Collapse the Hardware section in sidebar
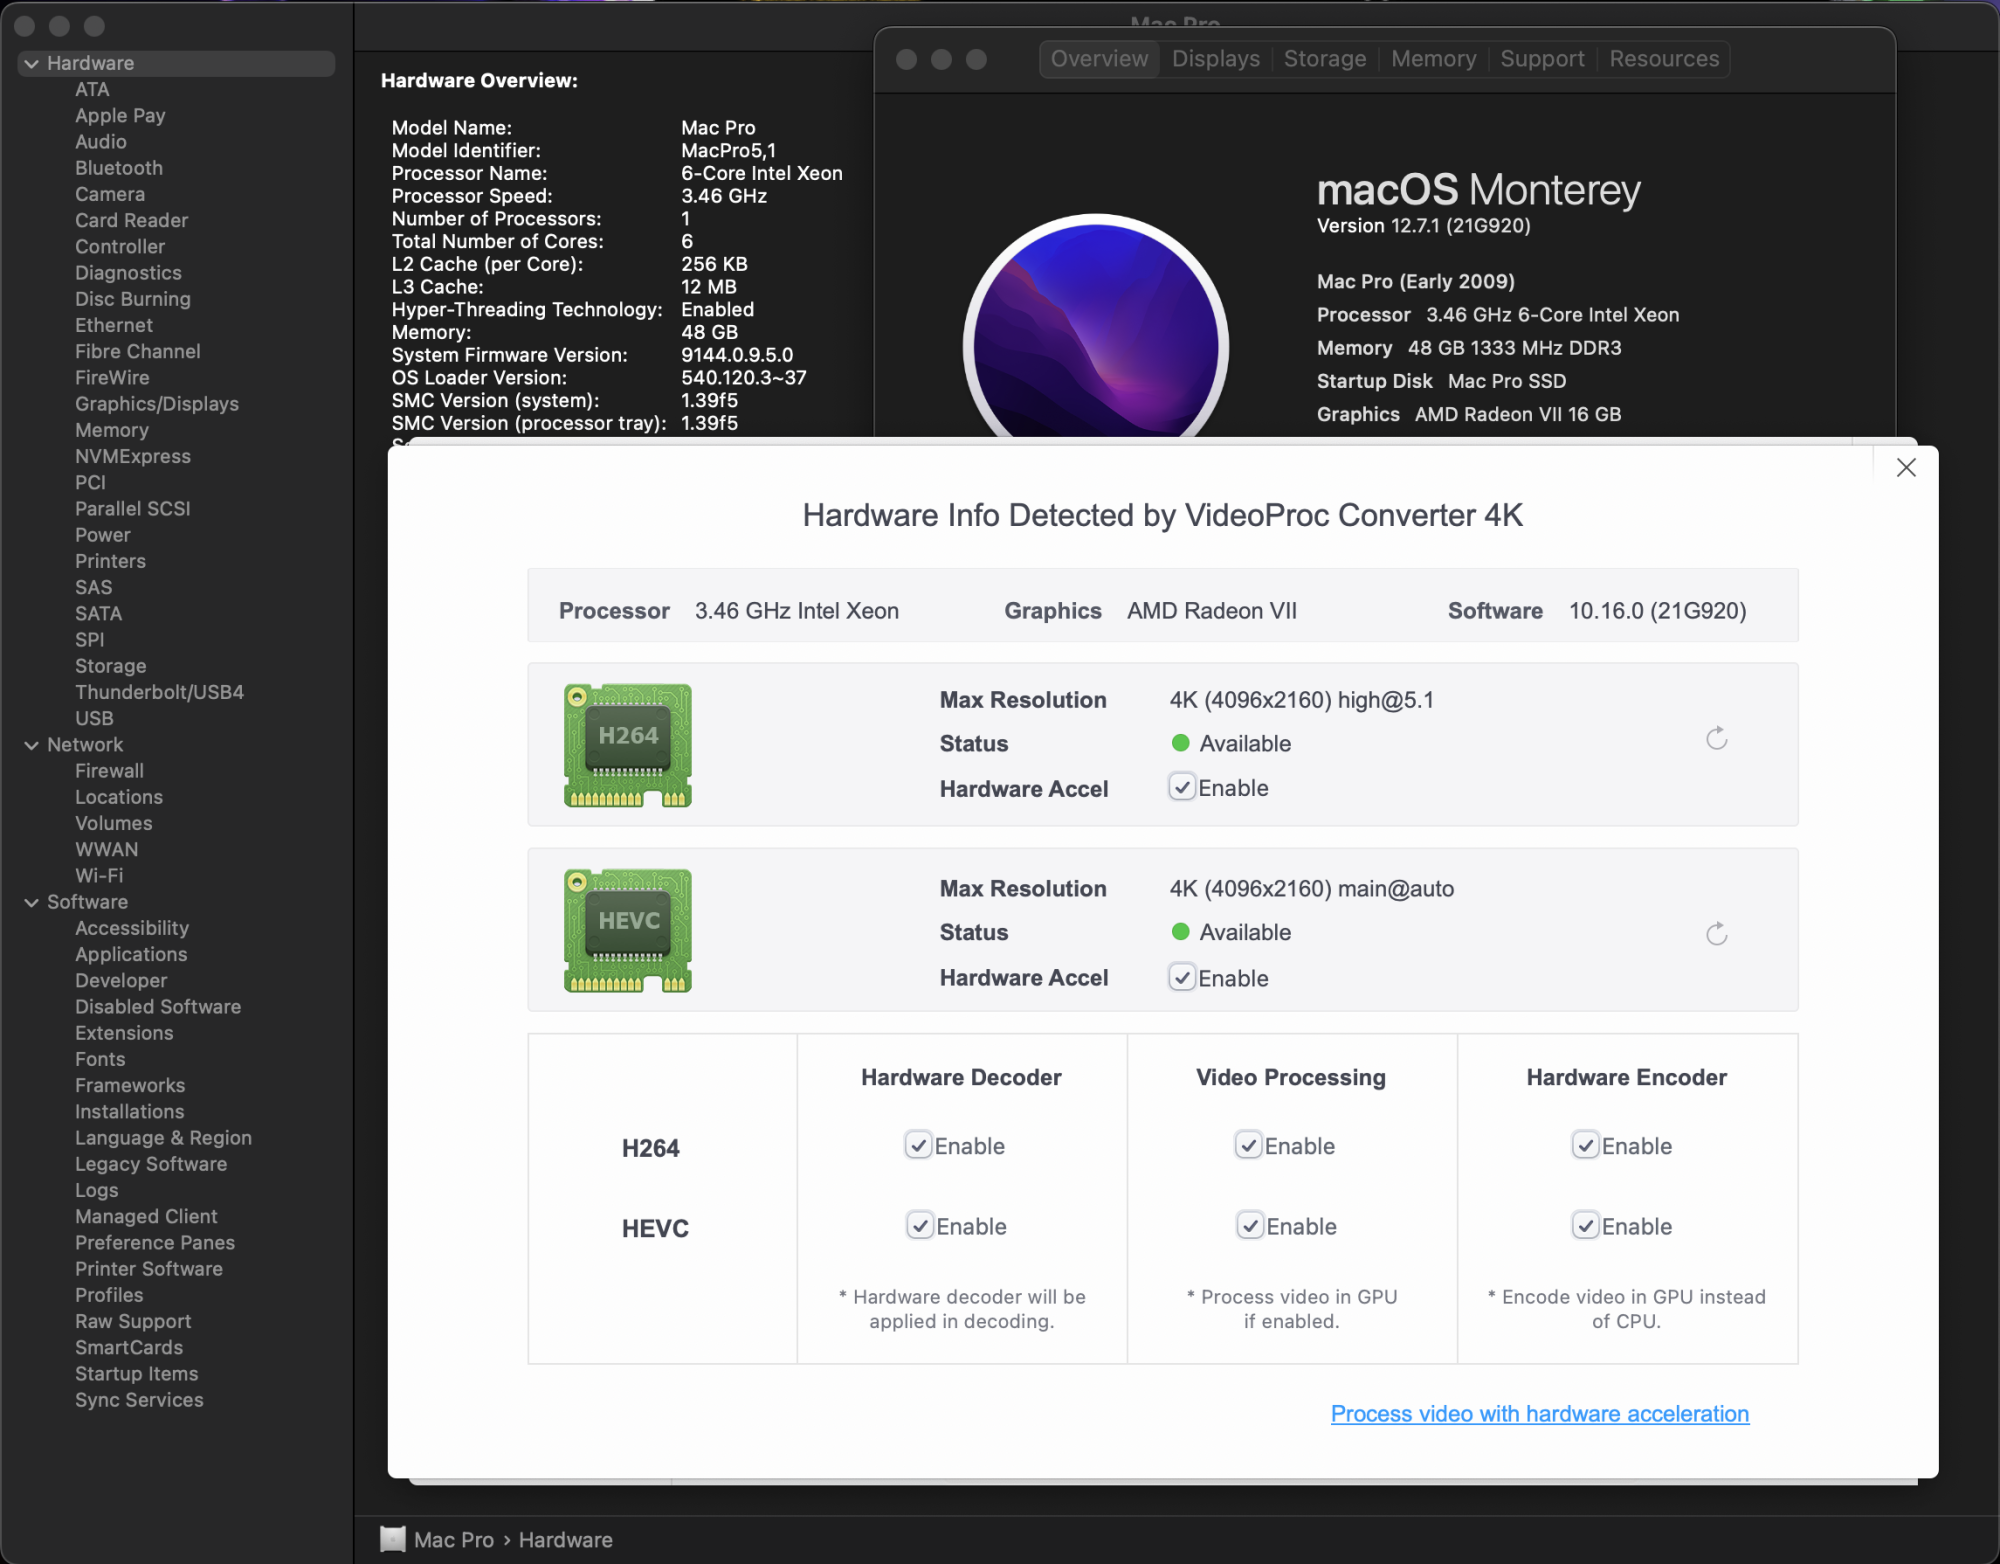The height and width of the screenshot is (1564, 2000). click(x=32, y=63)
